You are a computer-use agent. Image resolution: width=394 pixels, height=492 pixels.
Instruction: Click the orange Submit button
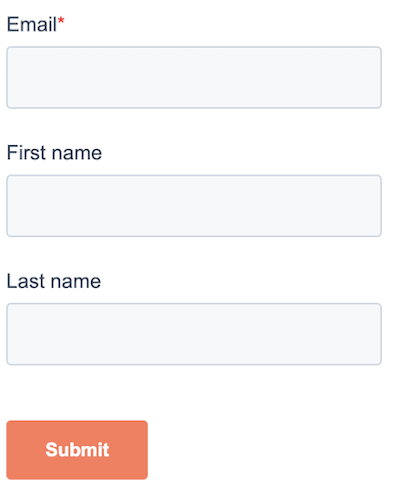point(77,450)
